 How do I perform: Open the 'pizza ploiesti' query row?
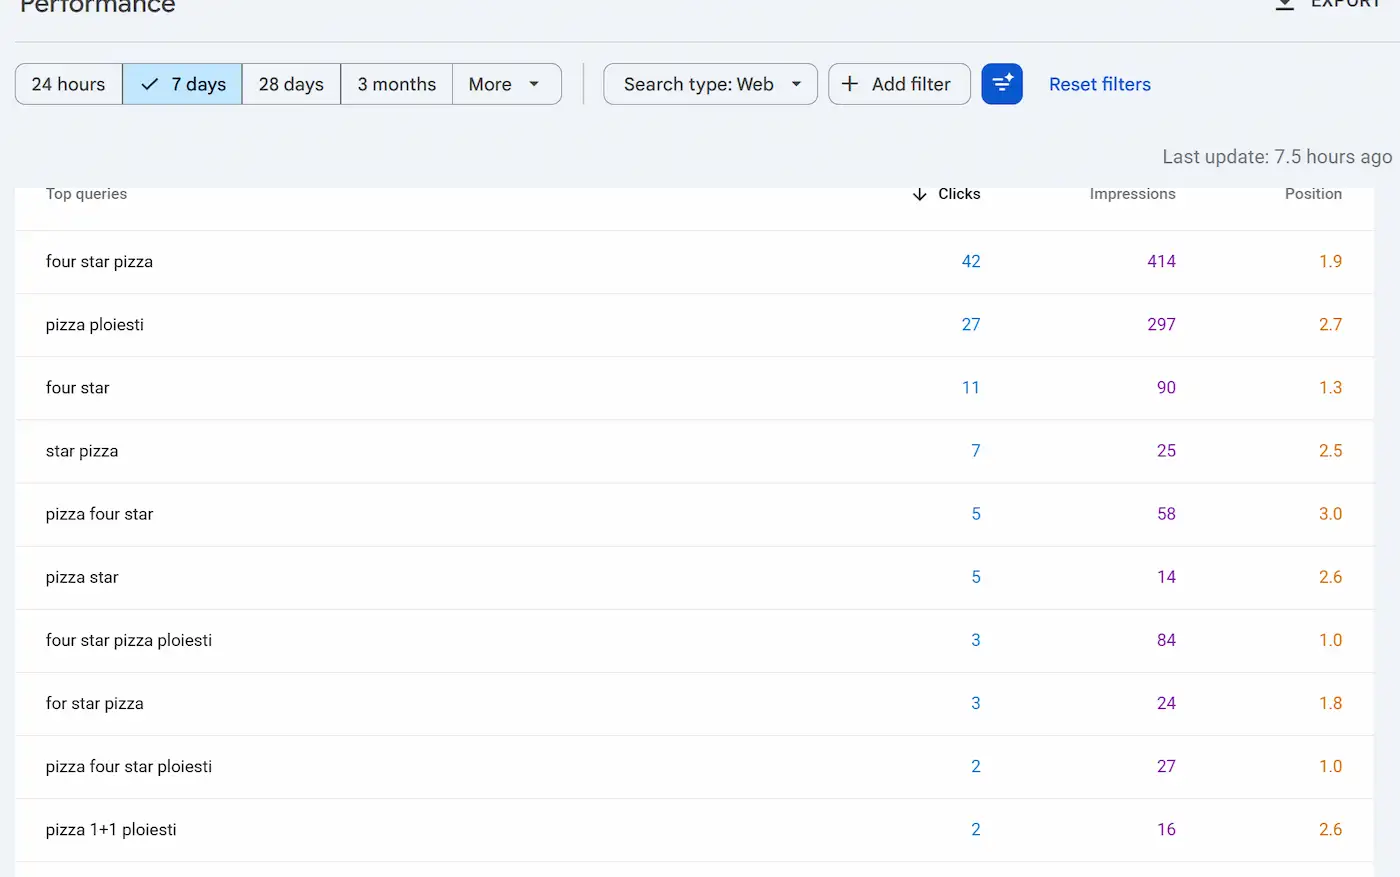click(695, 325)
